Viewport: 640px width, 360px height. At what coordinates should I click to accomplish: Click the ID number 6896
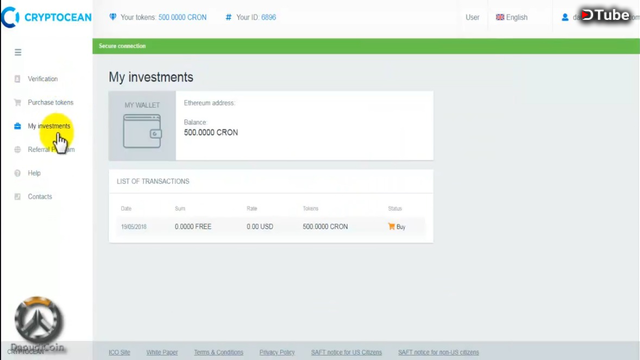pos(269,17)
